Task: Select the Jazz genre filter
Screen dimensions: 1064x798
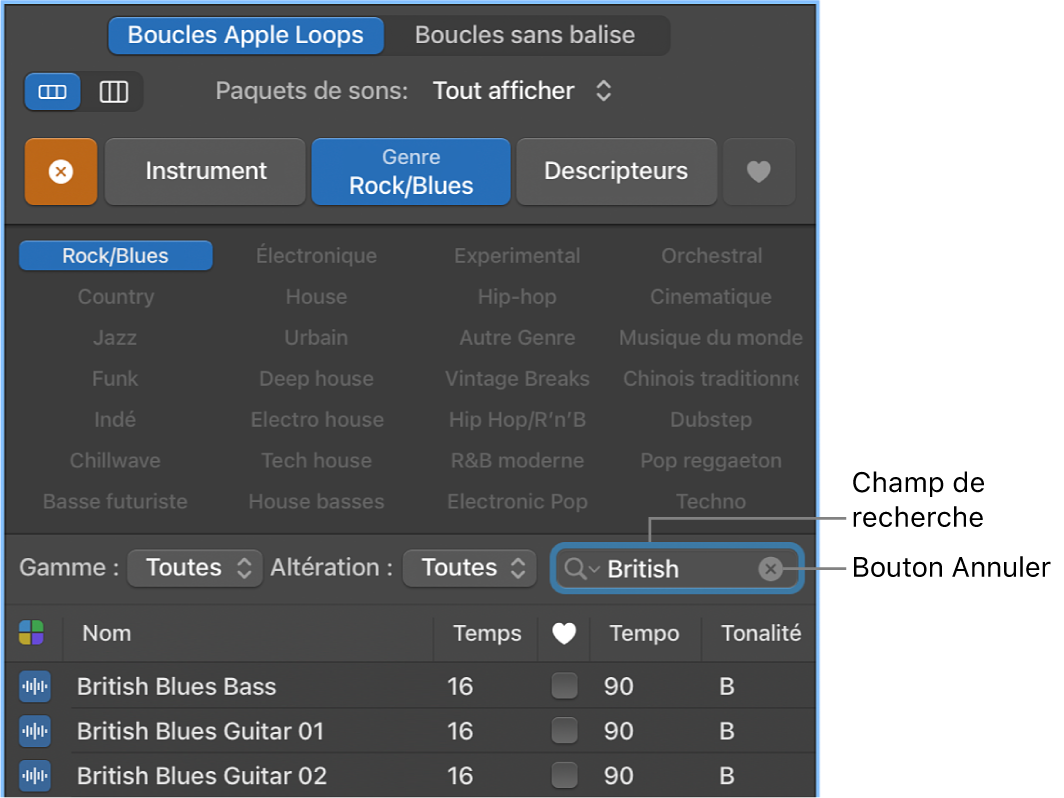Action: pos(114,338)
